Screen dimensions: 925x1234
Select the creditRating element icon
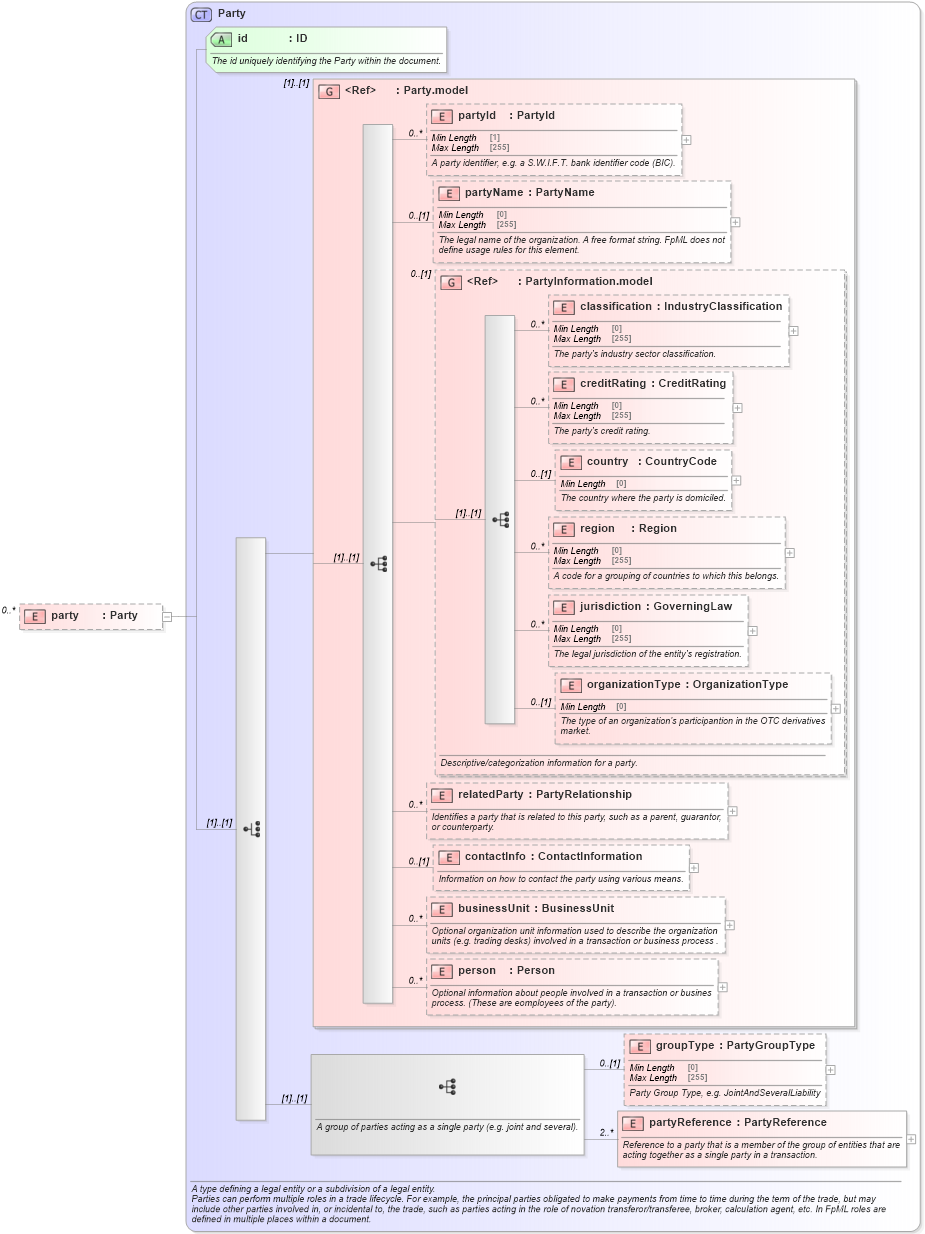click(562, 383)
